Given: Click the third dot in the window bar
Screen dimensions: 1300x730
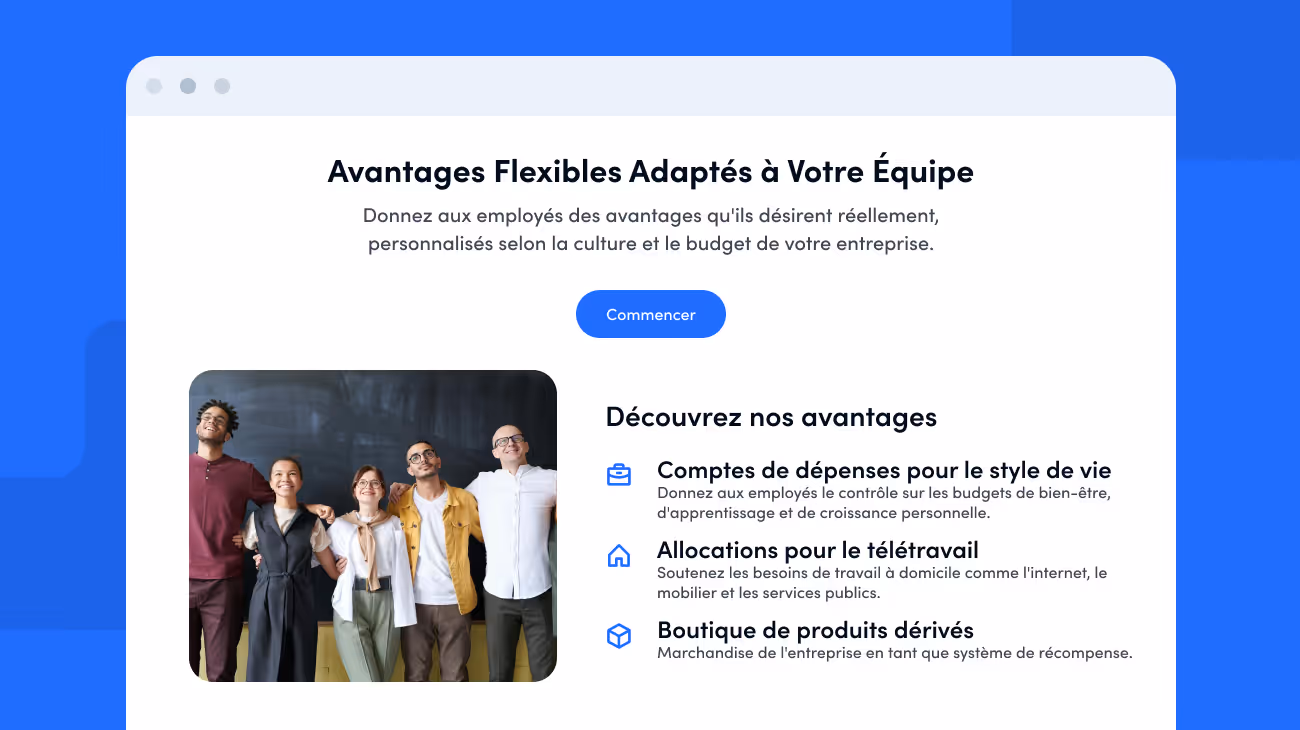Looking at the screenshot, I should pyautogui.click(x=222, y=86).
